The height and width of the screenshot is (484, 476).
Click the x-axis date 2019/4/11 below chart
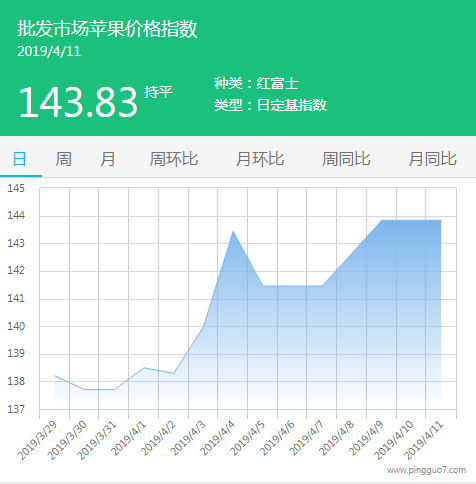pyautogui.click(x=423, y=440)
